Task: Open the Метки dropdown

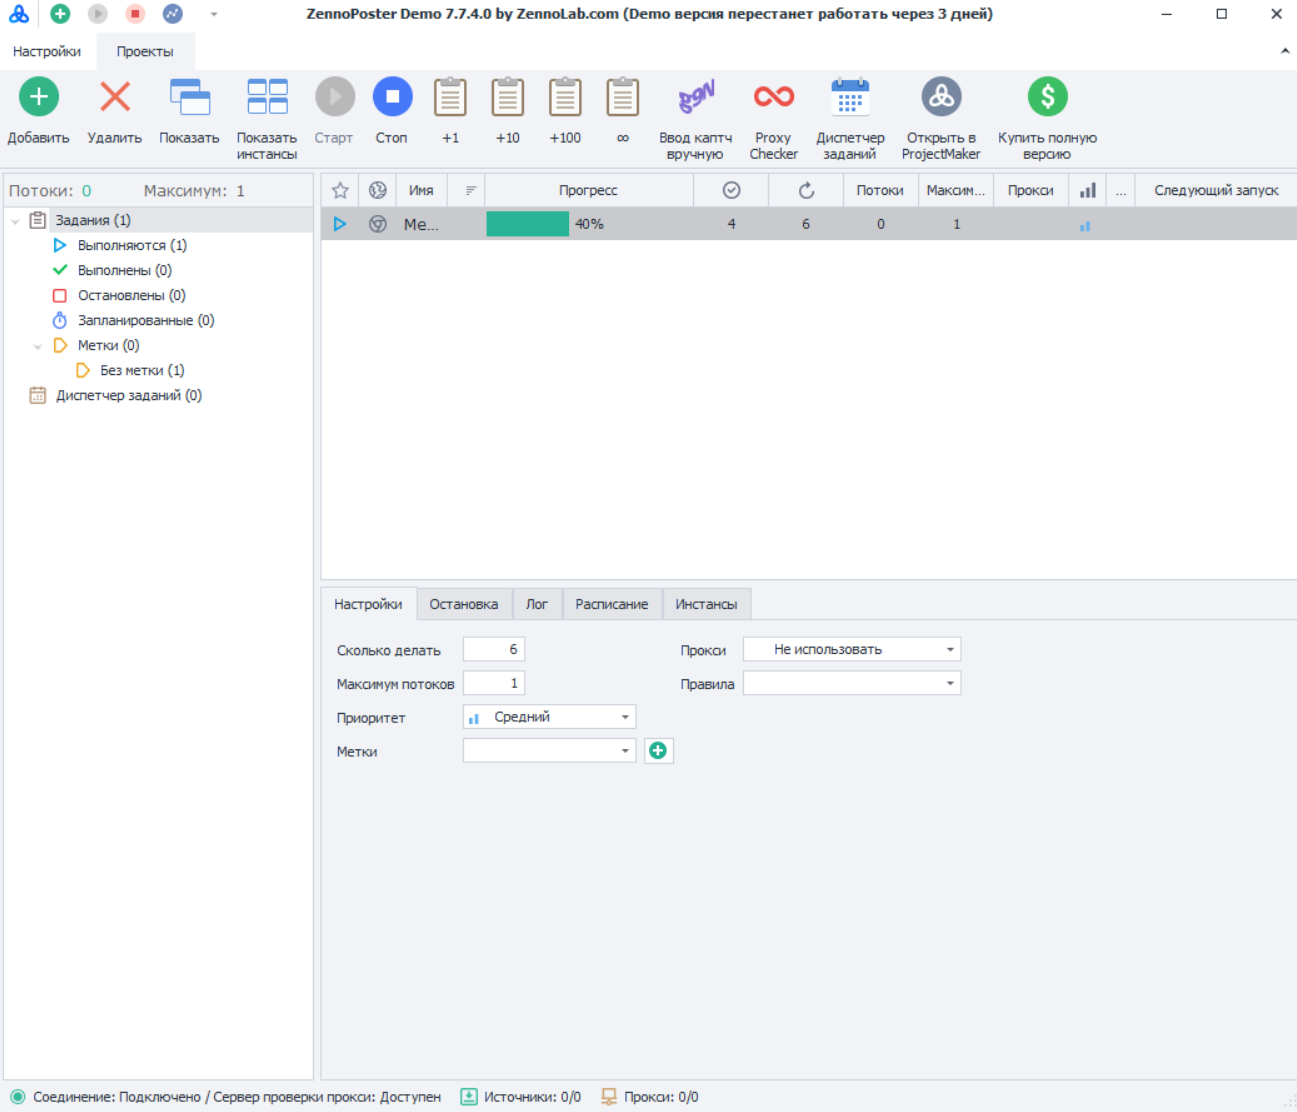Action: [549, 751]
